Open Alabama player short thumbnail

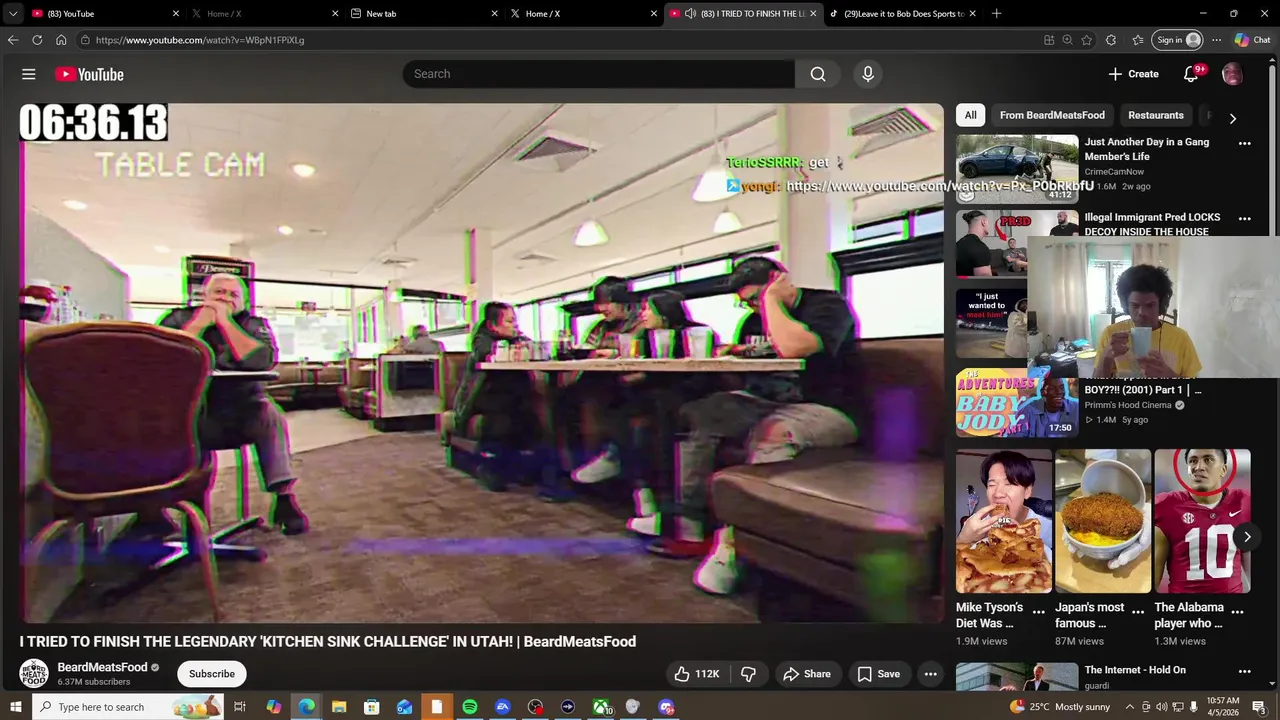coord(1202,521)
